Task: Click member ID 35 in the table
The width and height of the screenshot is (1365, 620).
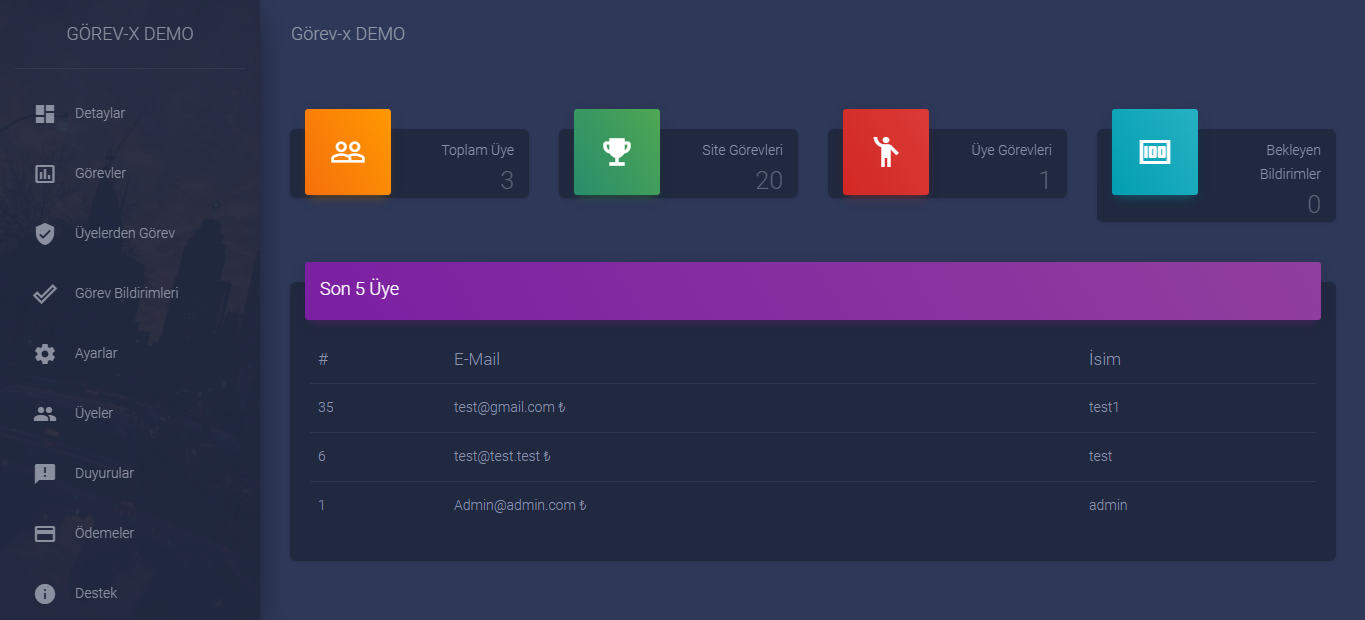Action: coord(326,408)
